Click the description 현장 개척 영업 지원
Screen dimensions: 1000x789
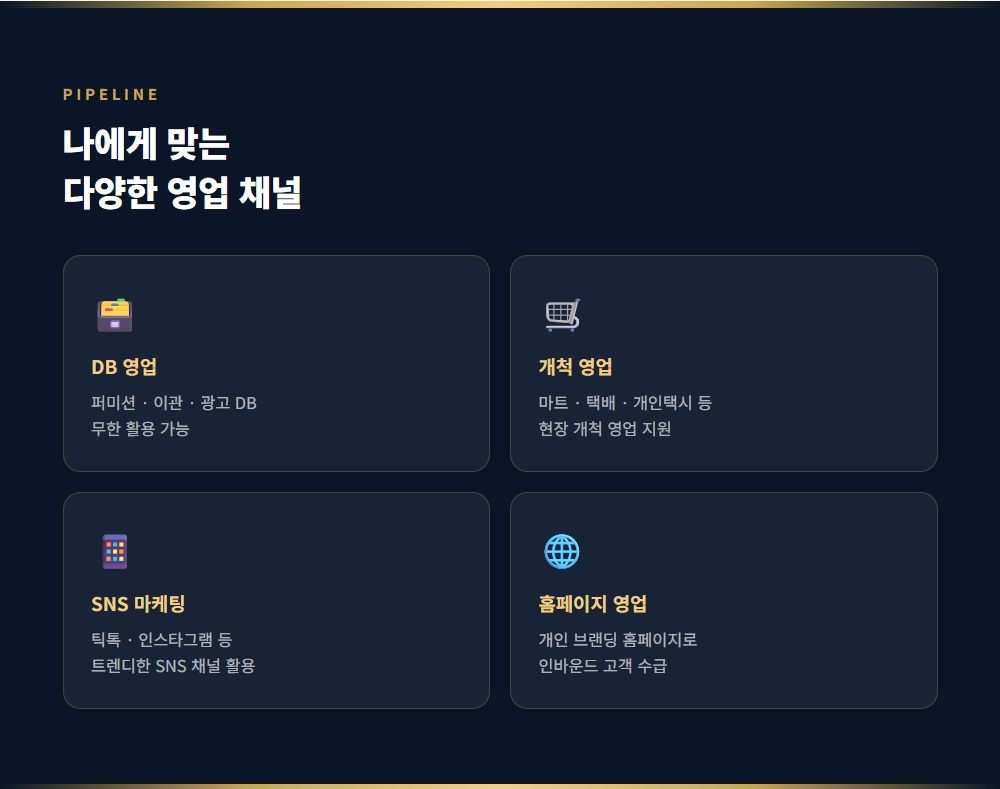[606, 428]
